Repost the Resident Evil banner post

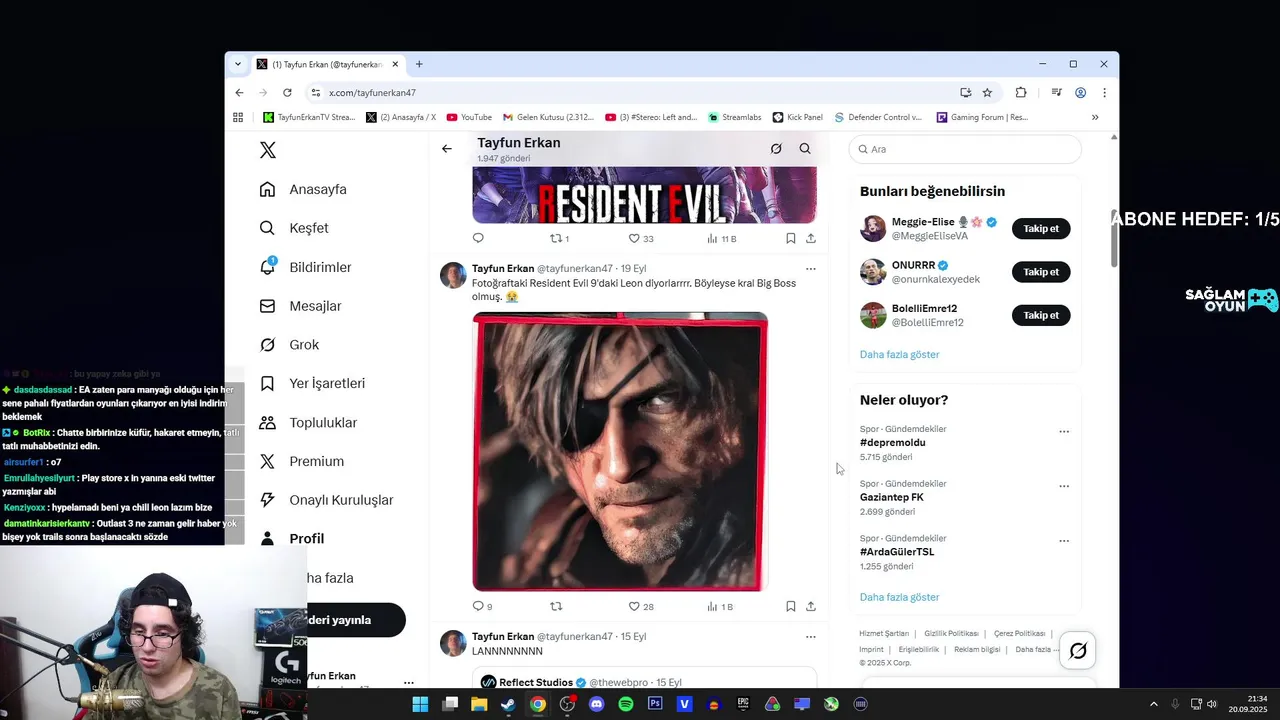560,238
